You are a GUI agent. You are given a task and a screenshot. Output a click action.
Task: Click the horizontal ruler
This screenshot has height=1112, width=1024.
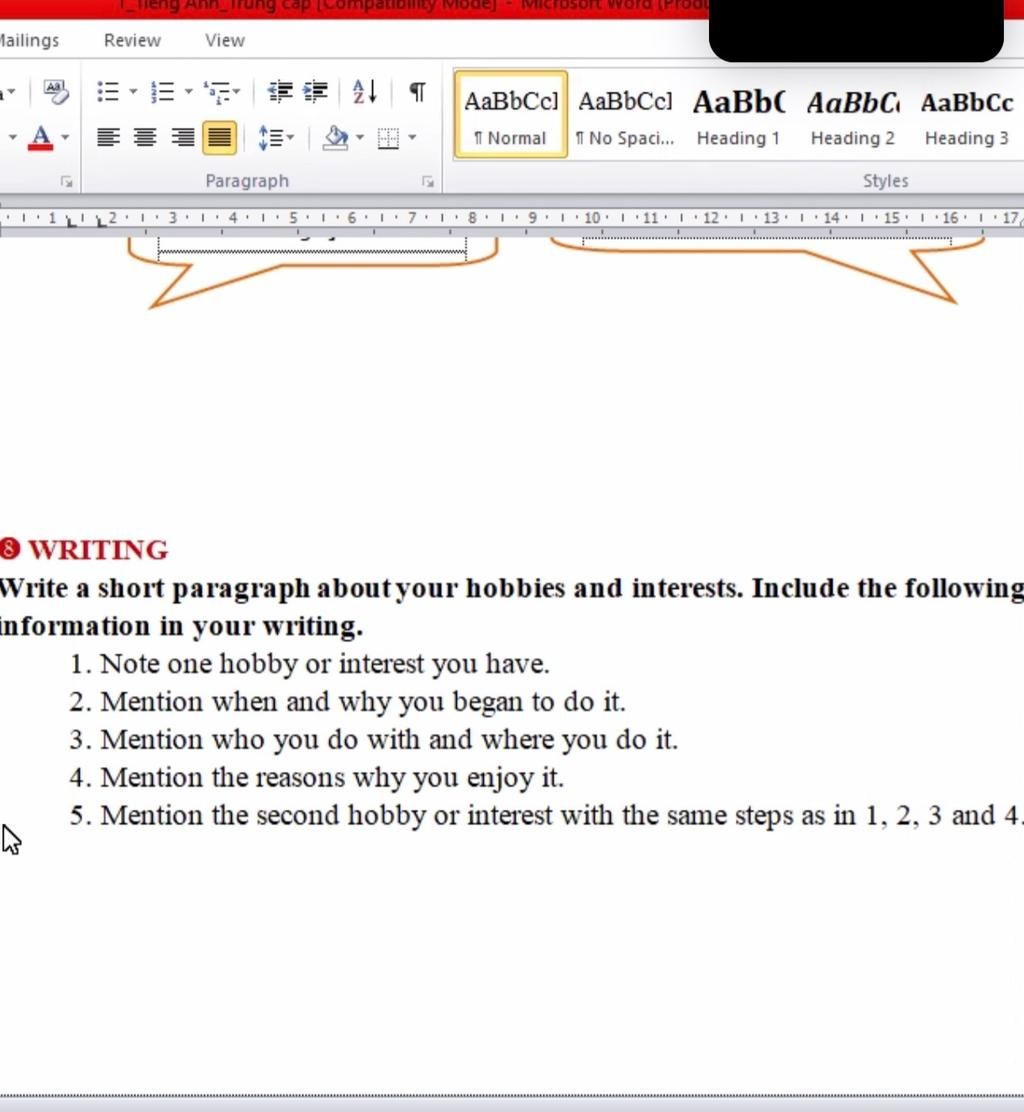(512, 218)
